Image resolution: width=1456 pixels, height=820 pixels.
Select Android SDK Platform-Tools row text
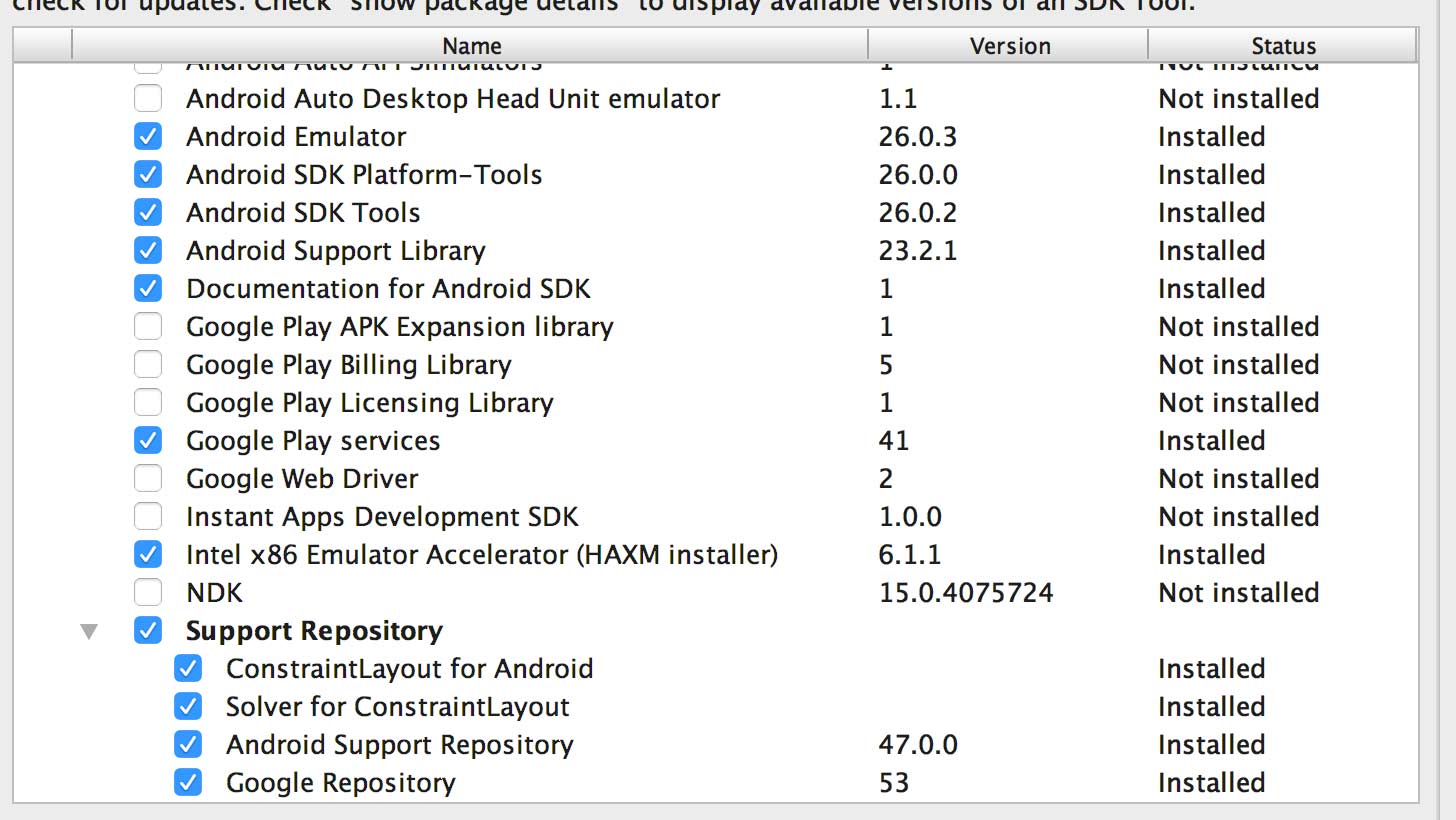(364, 175)
